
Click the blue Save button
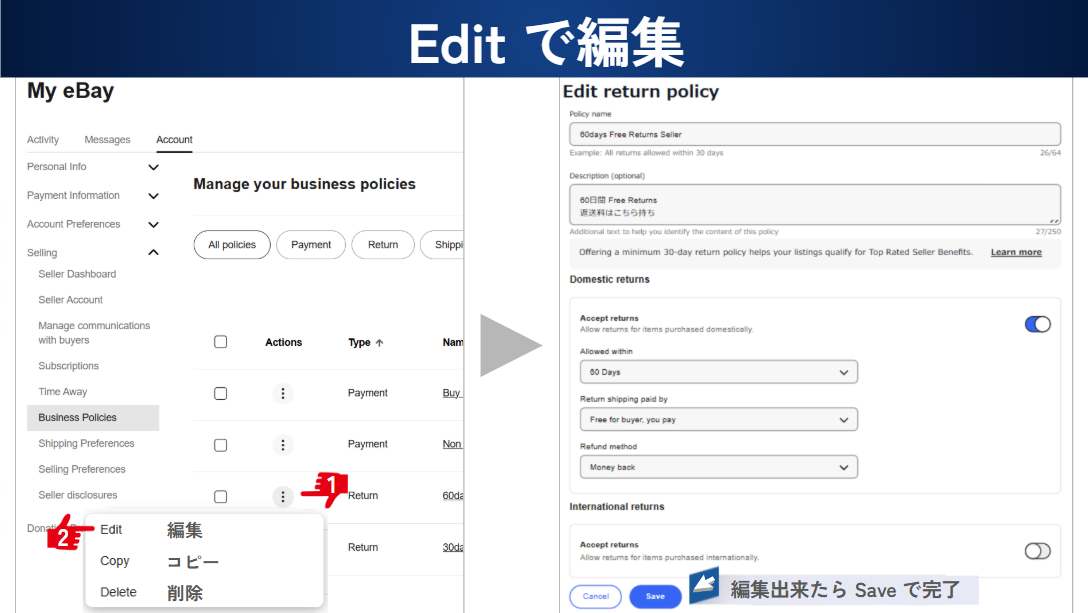click(655, 596)
